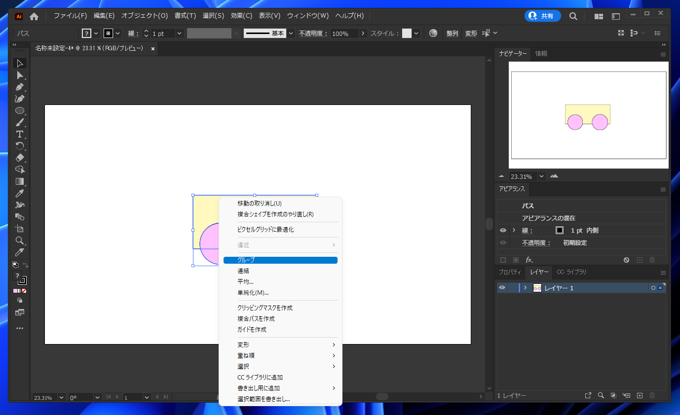Click the Navigator preview thumbnail
680x415 pixels.
pyautogui.click(x=588, y=115)
